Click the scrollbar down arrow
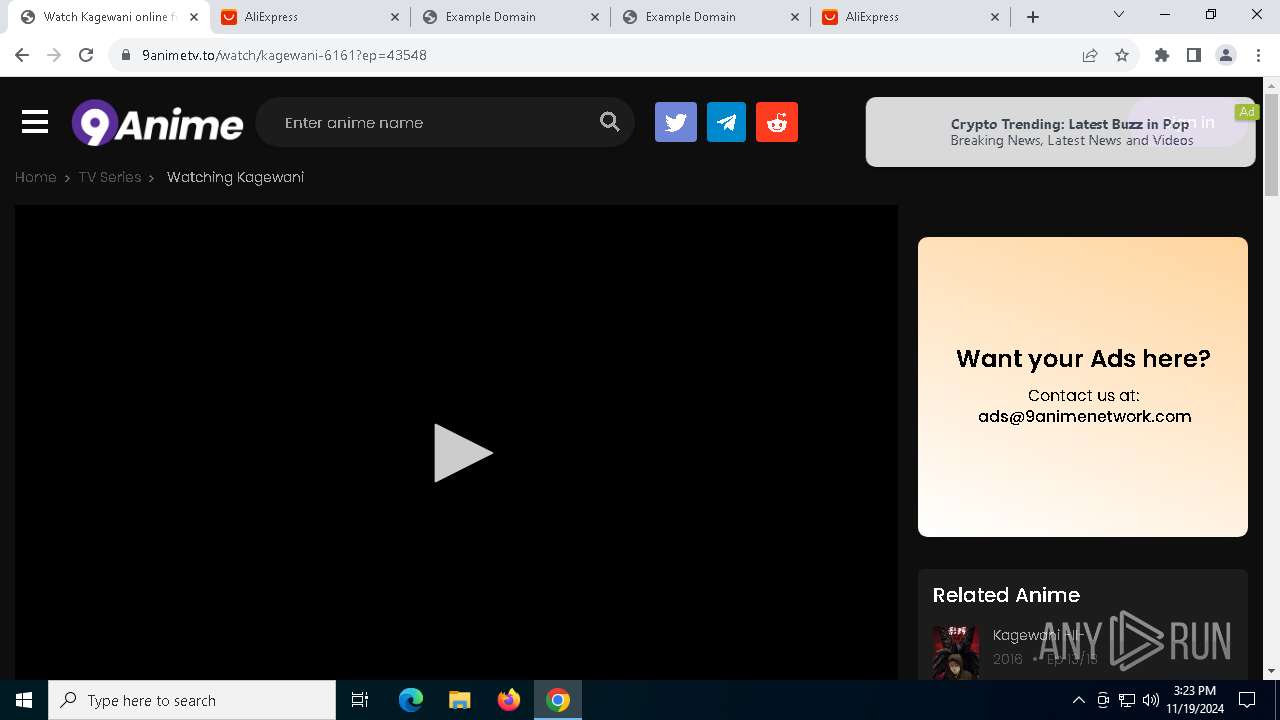The height and width of the screenshot is (720, 1280). pos(1272,672)
